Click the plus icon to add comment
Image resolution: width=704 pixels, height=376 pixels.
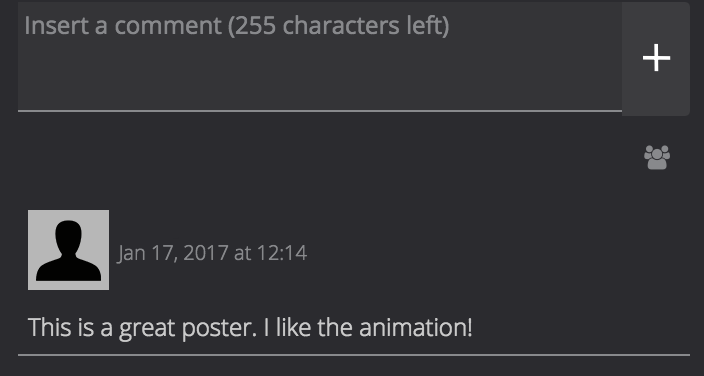point(656,58)
